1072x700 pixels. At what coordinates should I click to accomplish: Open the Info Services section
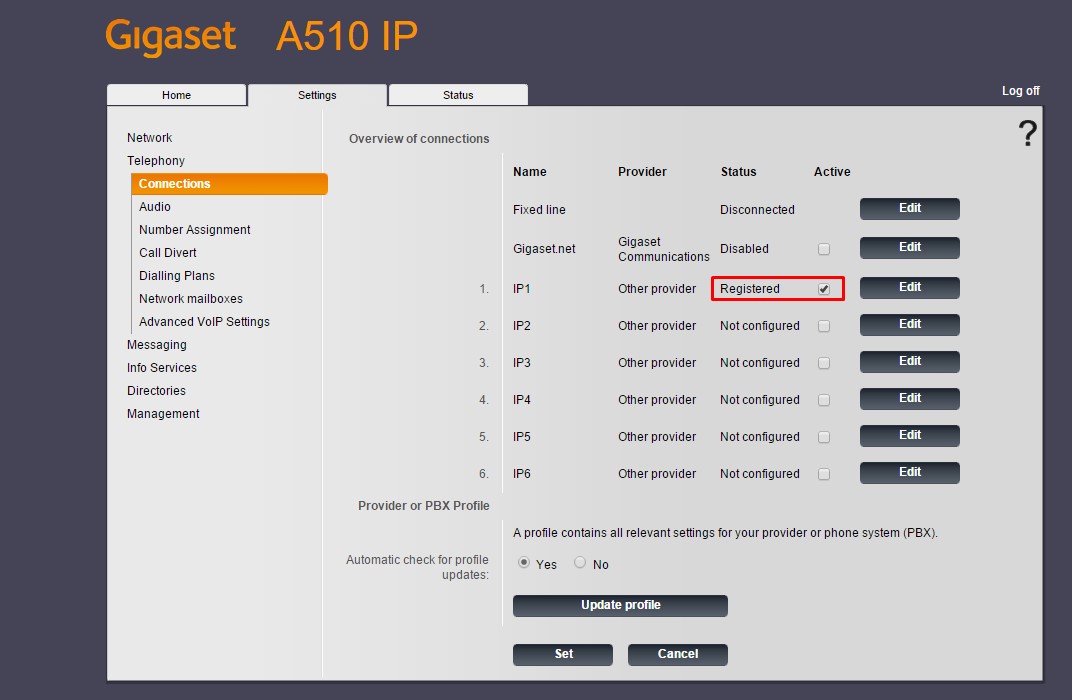161,368
